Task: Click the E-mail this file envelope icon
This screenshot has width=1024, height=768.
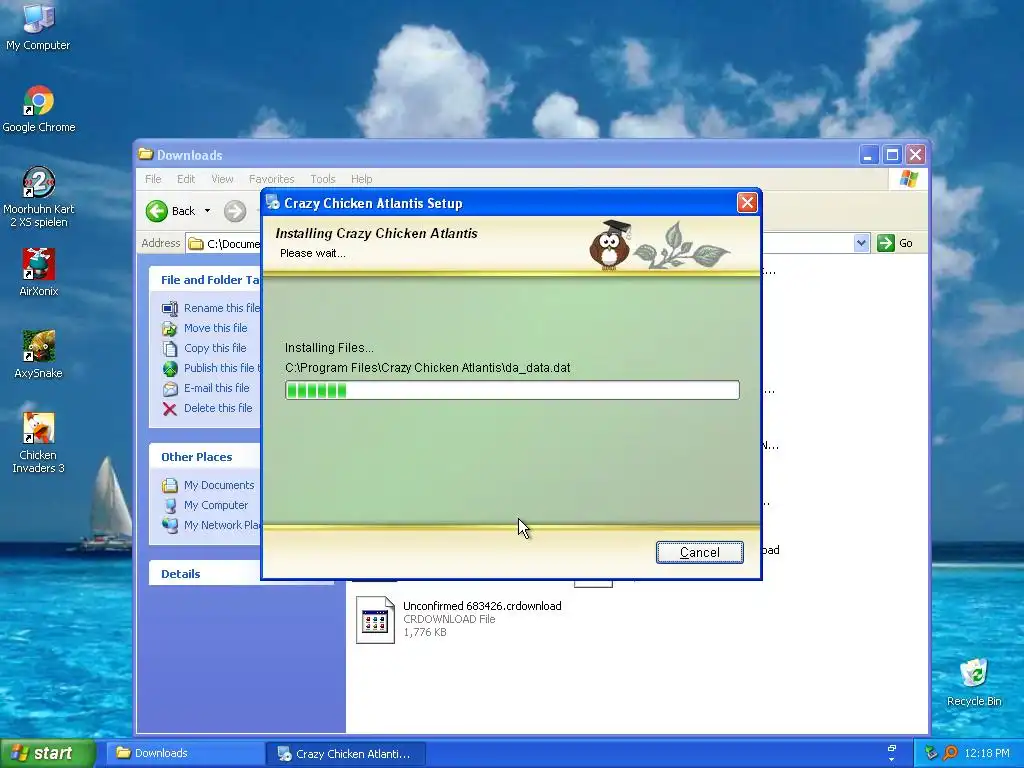Action: tap(170, 389)
